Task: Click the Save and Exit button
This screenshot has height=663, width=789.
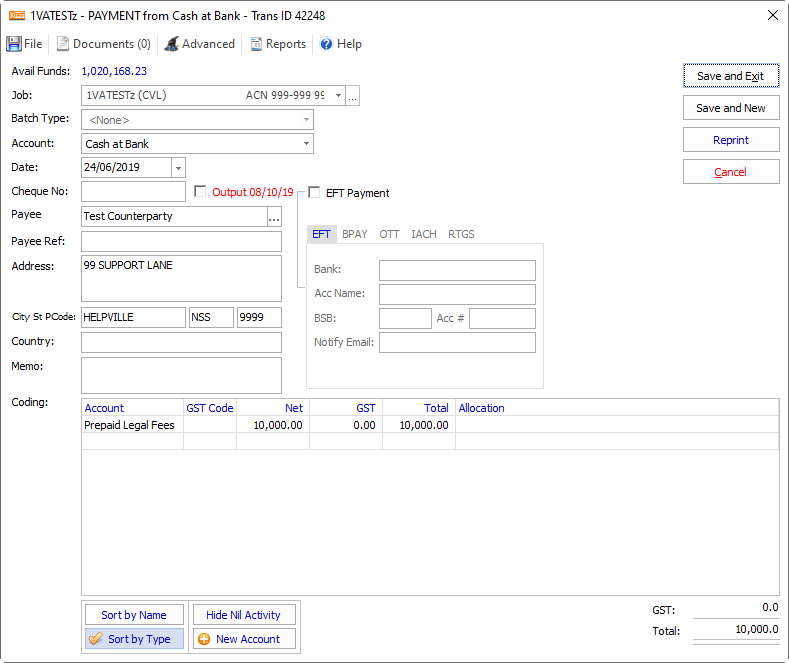Action: (730, 76)
